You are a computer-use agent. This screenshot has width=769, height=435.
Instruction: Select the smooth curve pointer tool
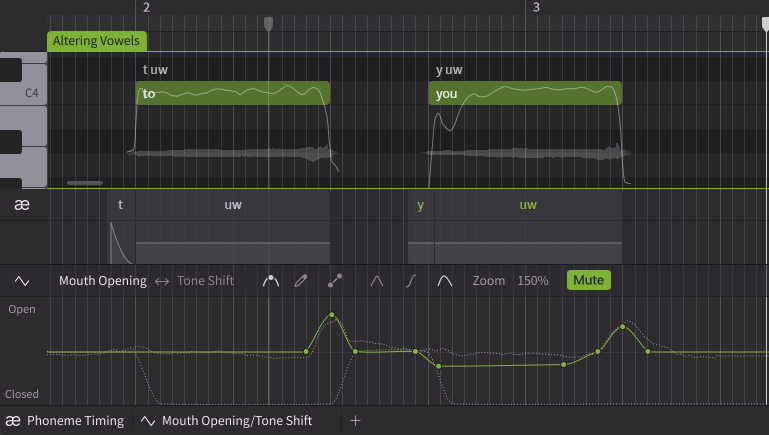[271, 281]
